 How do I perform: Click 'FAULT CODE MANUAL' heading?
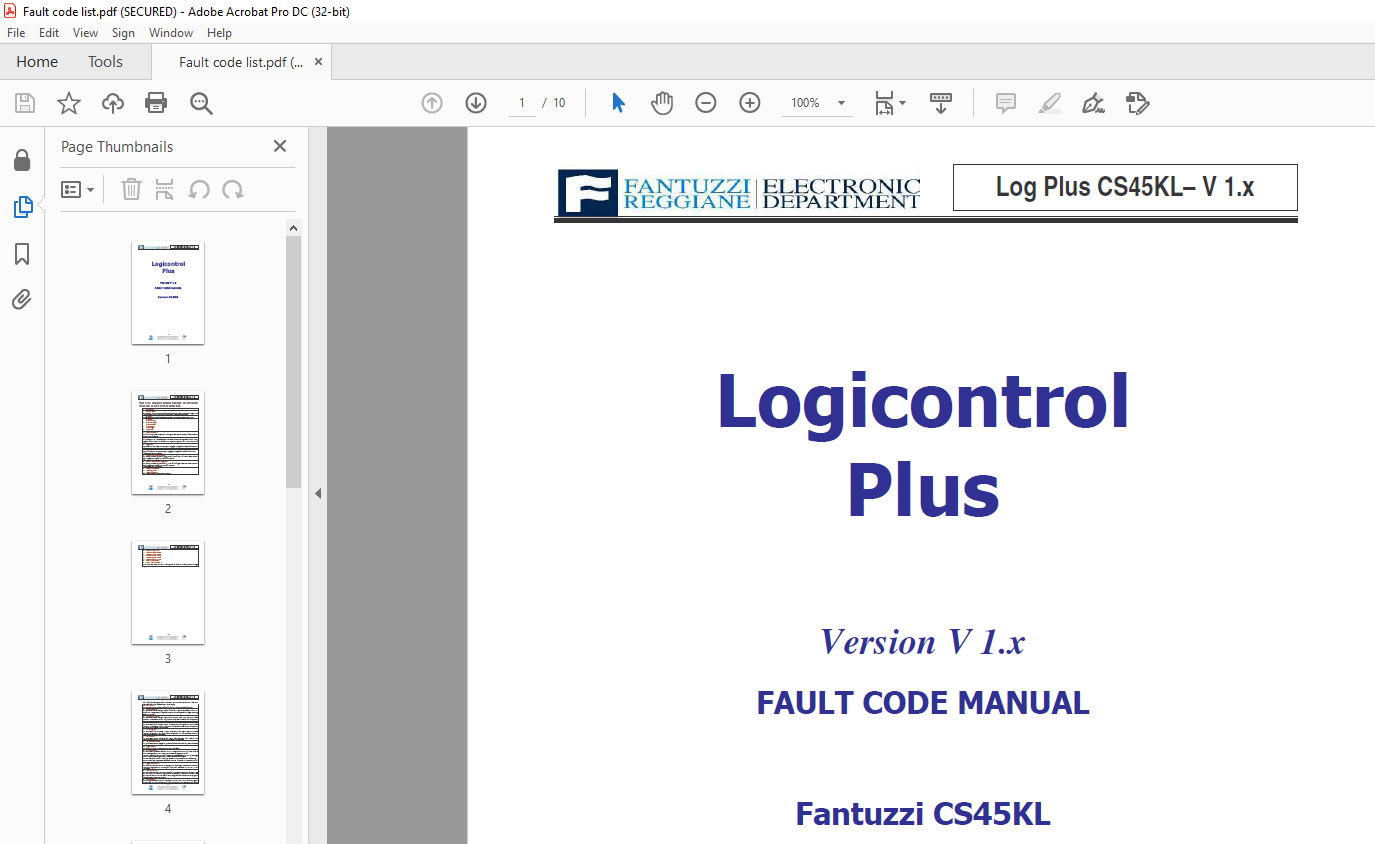point(923,703)
